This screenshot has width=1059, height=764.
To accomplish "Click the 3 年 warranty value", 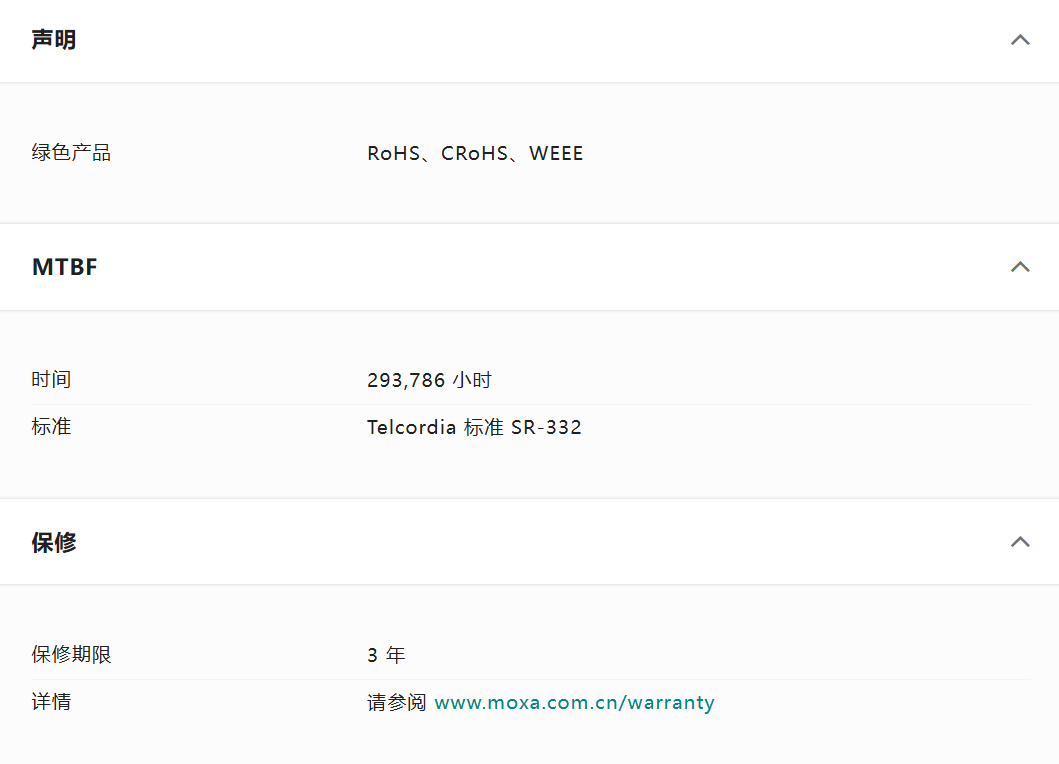I will pos(386,655).
